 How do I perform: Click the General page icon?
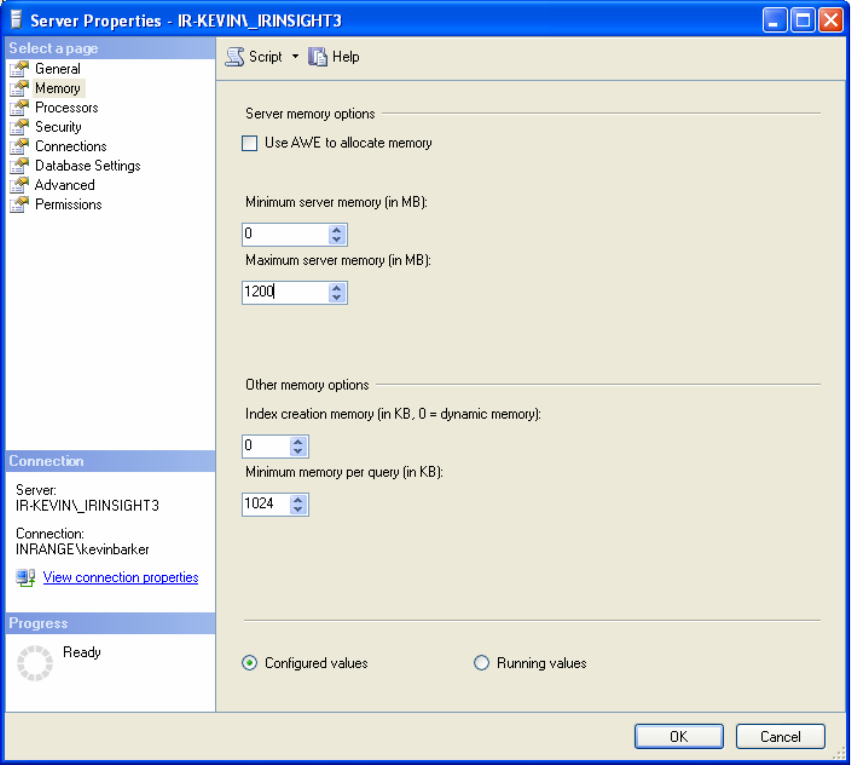pos(19,69)
